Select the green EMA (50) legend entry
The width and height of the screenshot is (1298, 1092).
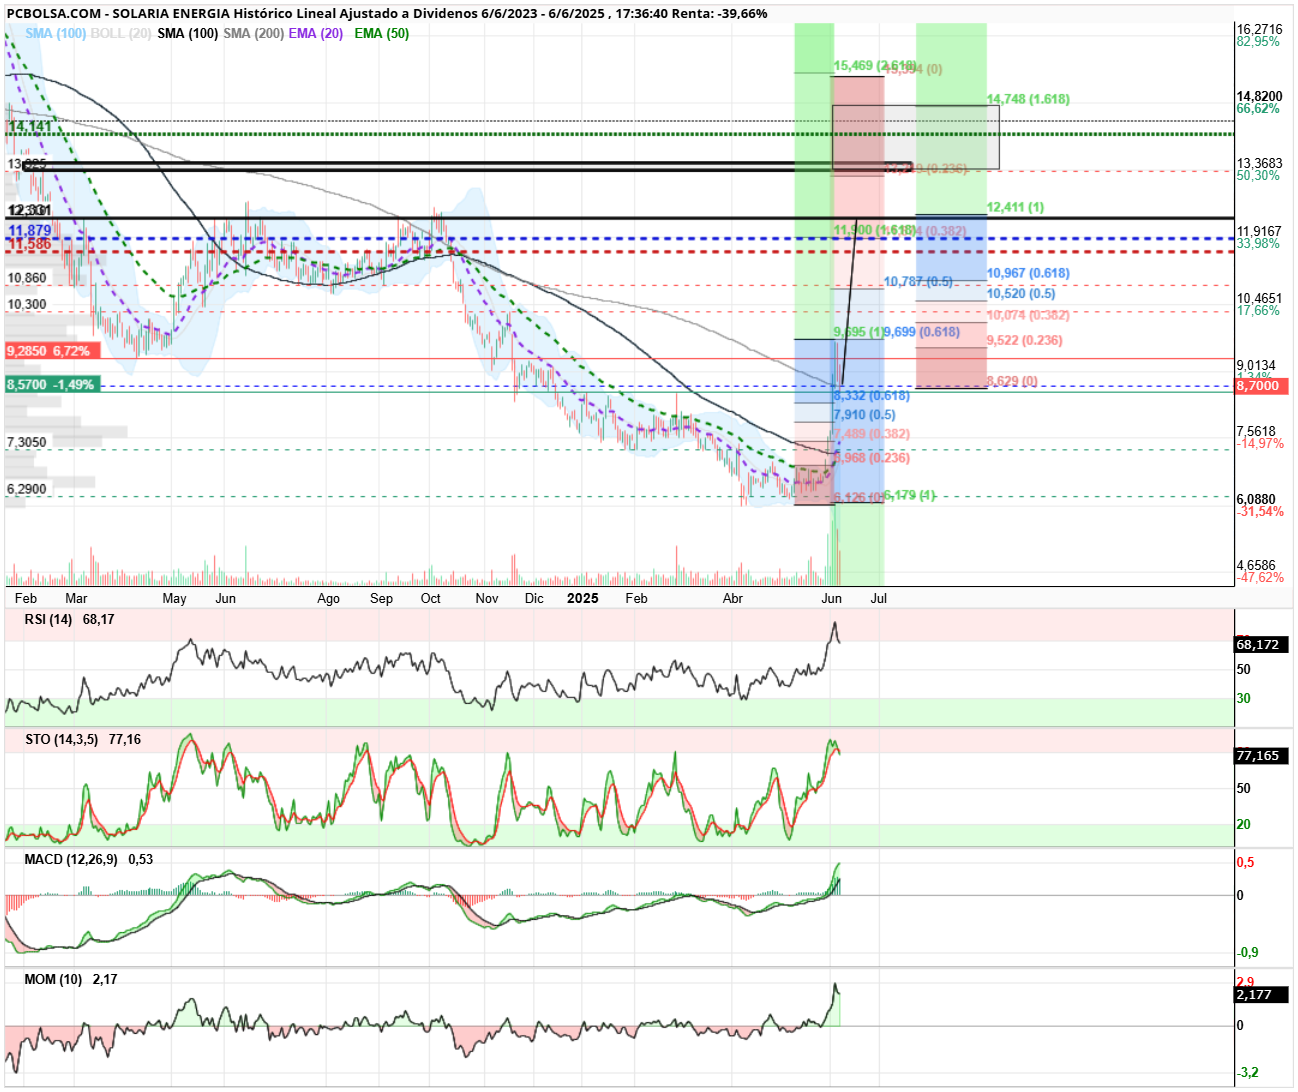tap(382, 33)
